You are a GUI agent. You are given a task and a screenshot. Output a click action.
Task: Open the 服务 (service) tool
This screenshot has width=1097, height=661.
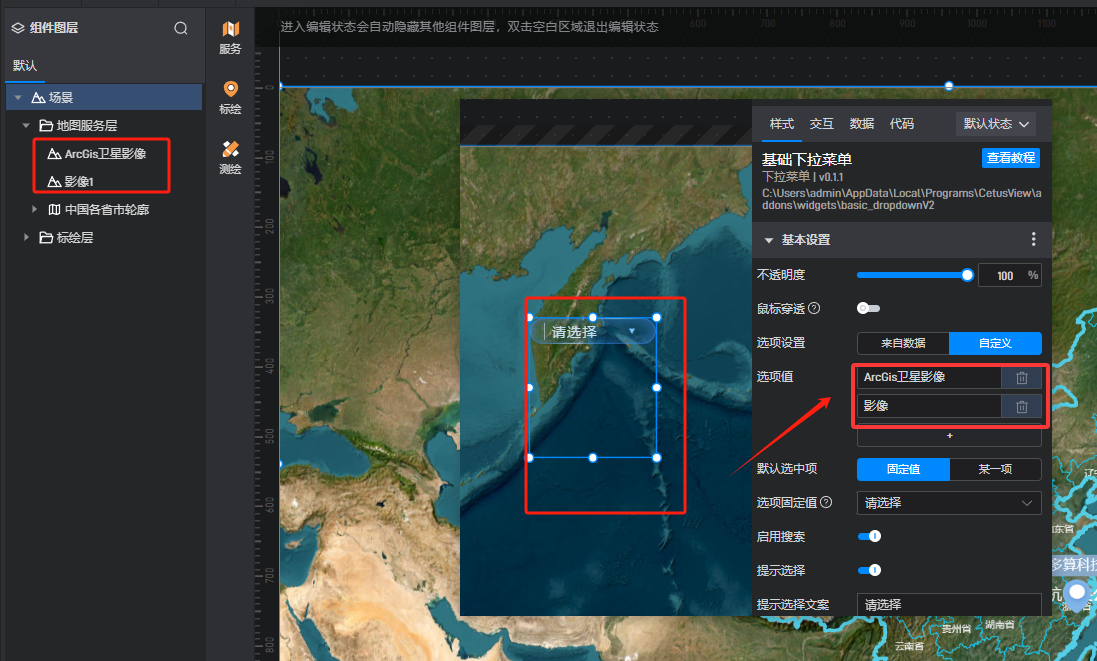click(230, 37)
